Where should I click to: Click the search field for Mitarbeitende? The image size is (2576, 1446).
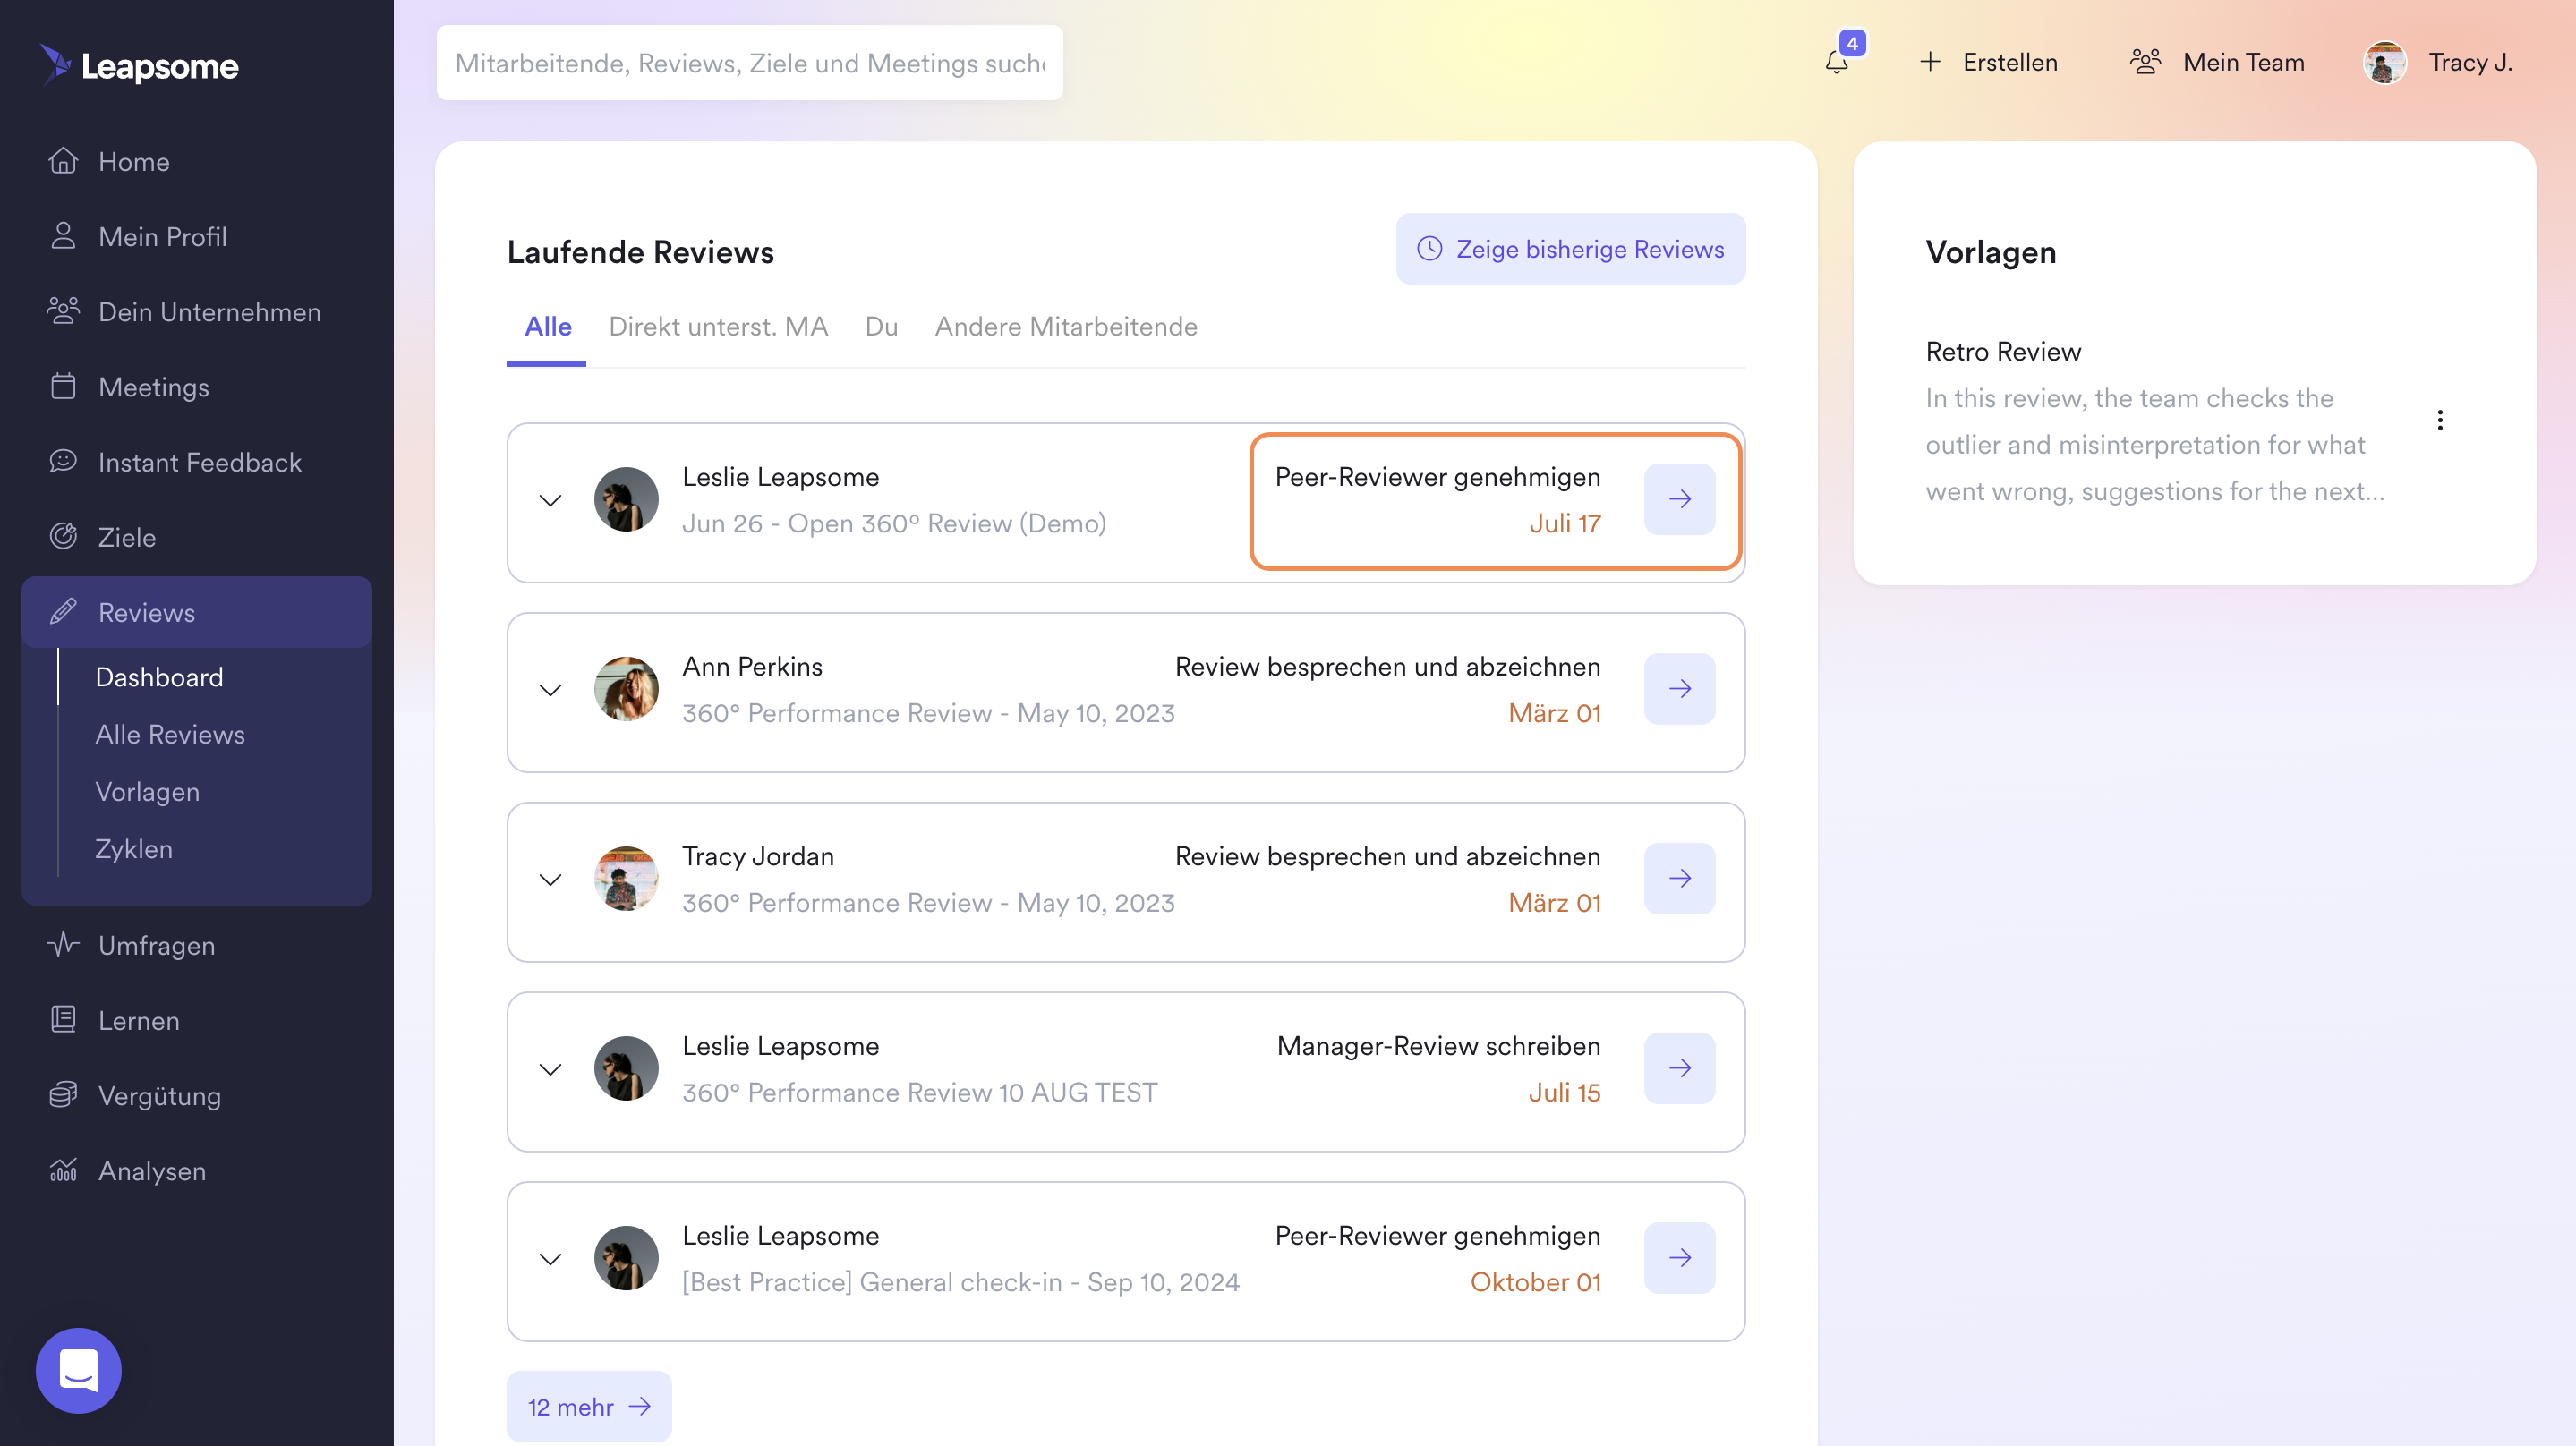[750, 62]
